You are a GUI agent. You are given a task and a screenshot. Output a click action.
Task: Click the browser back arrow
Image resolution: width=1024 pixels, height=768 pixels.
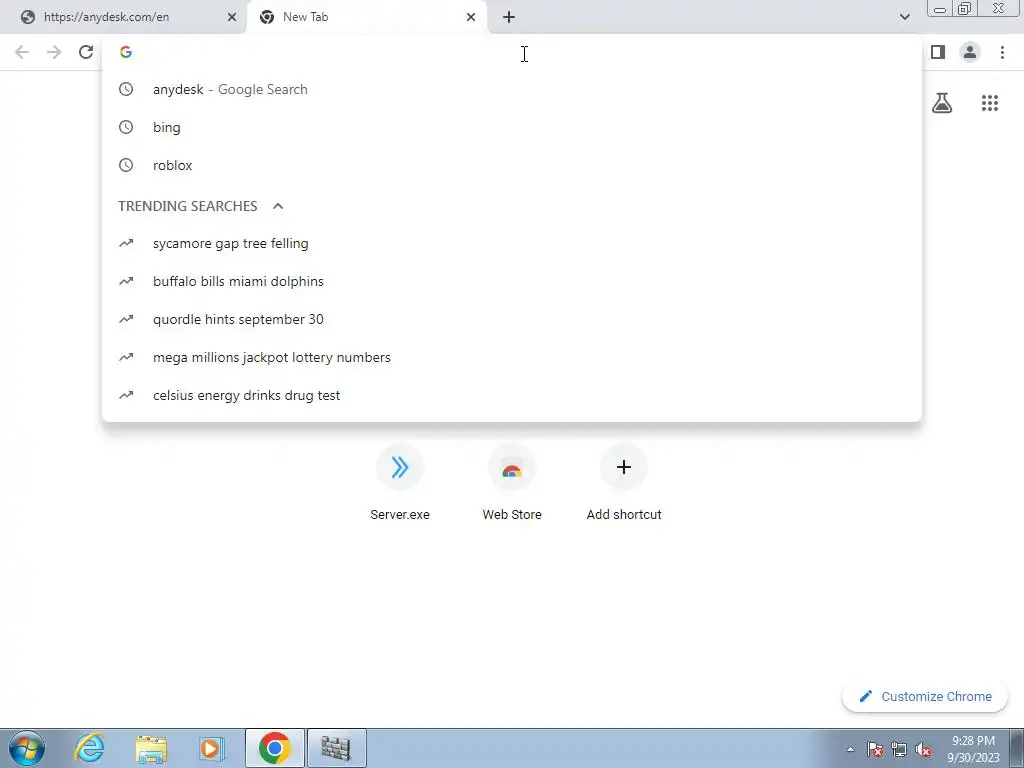tap(22, 52)
